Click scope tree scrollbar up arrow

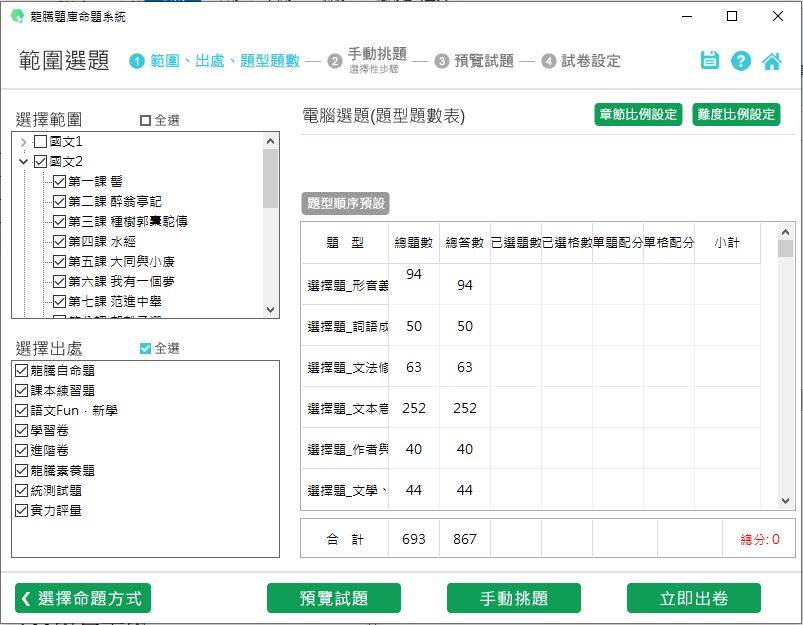270,140
